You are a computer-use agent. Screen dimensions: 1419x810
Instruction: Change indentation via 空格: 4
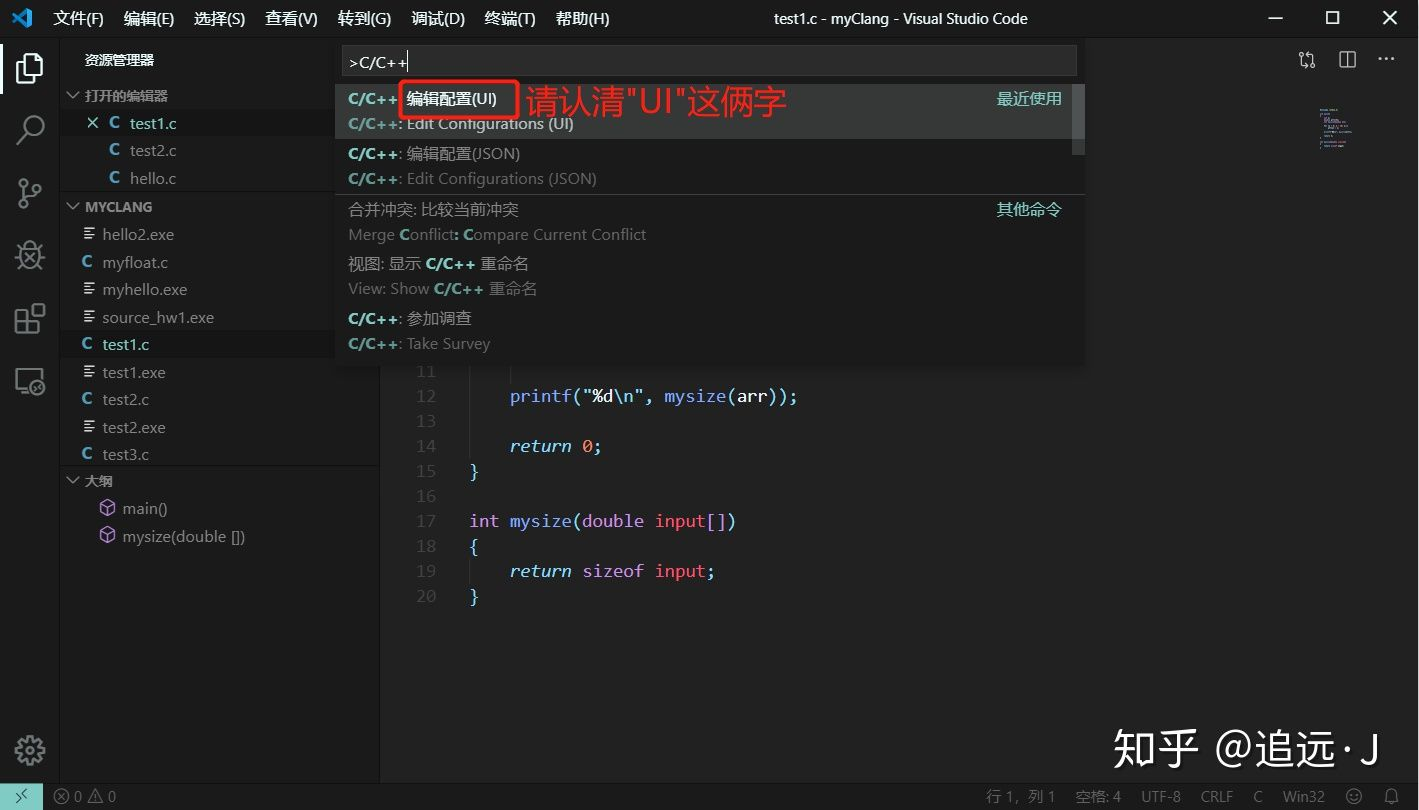(x=1098, y=797)
